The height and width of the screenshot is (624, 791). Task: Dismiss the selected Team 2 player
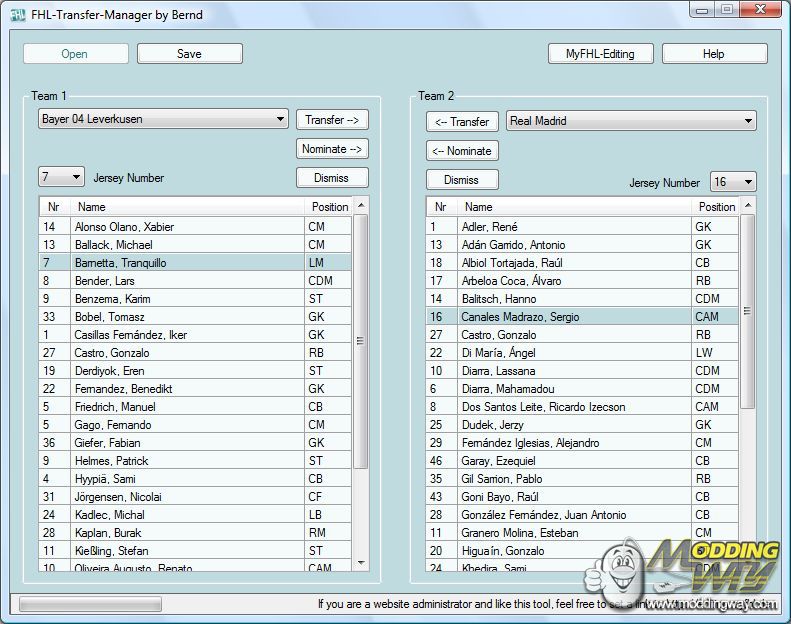coord(462,180)
